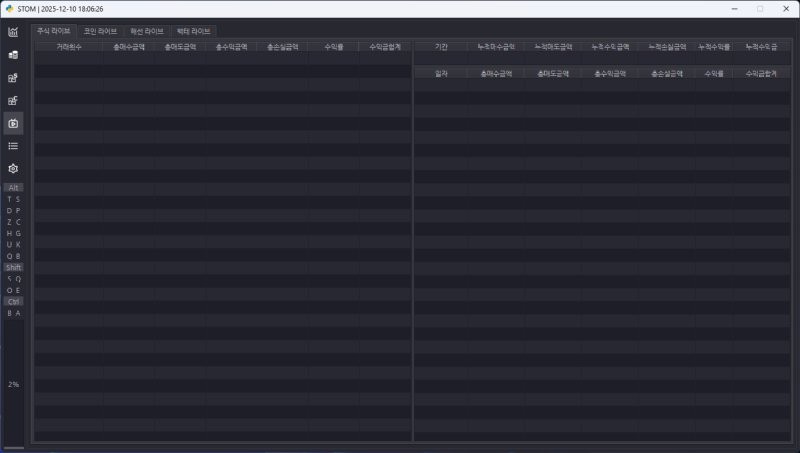
Task: Select the 백테 라이브 tab
Action: pyautogui.click(x=194, y=31)
